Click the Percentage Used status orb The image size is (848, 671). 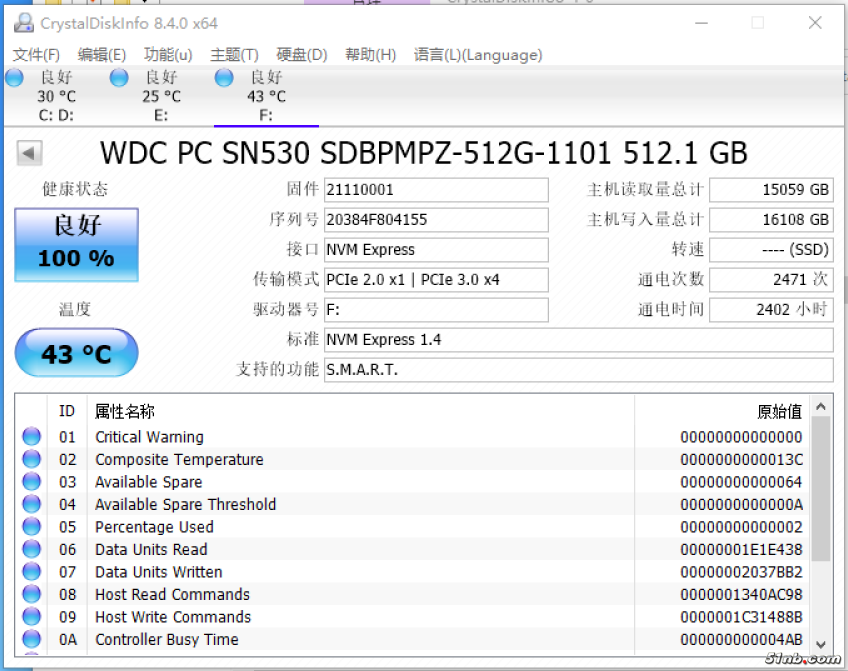[31, 527]
